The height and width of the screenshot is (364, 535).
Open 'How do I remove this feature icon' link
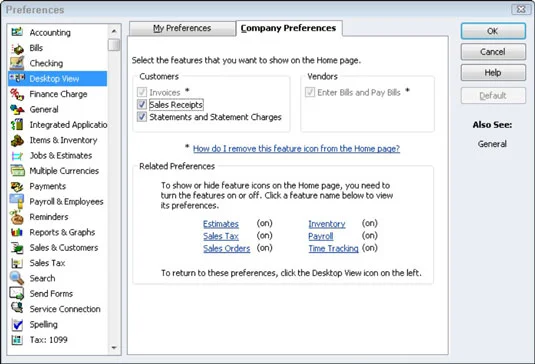point(296,149)
